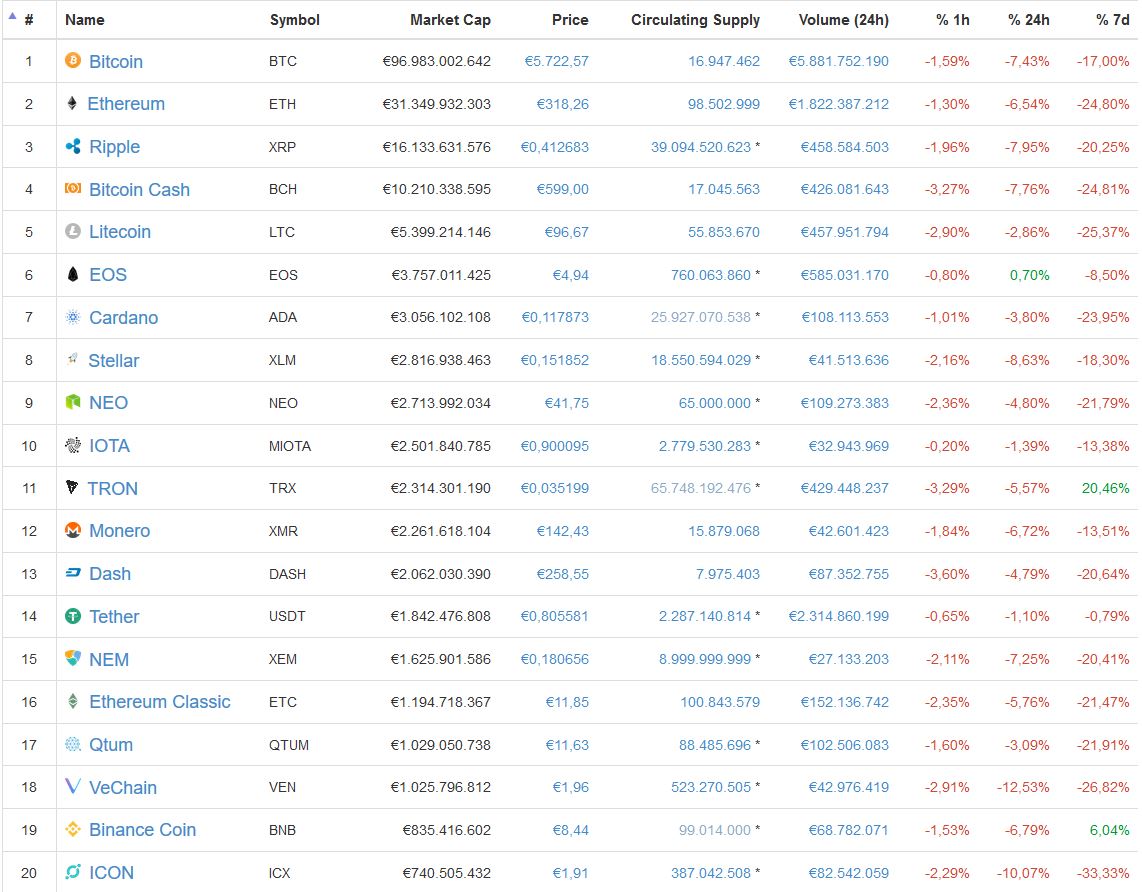1142x892 pixels.
Task: Click Binance Coin 7d change 6,04%
Action: 1109,830
